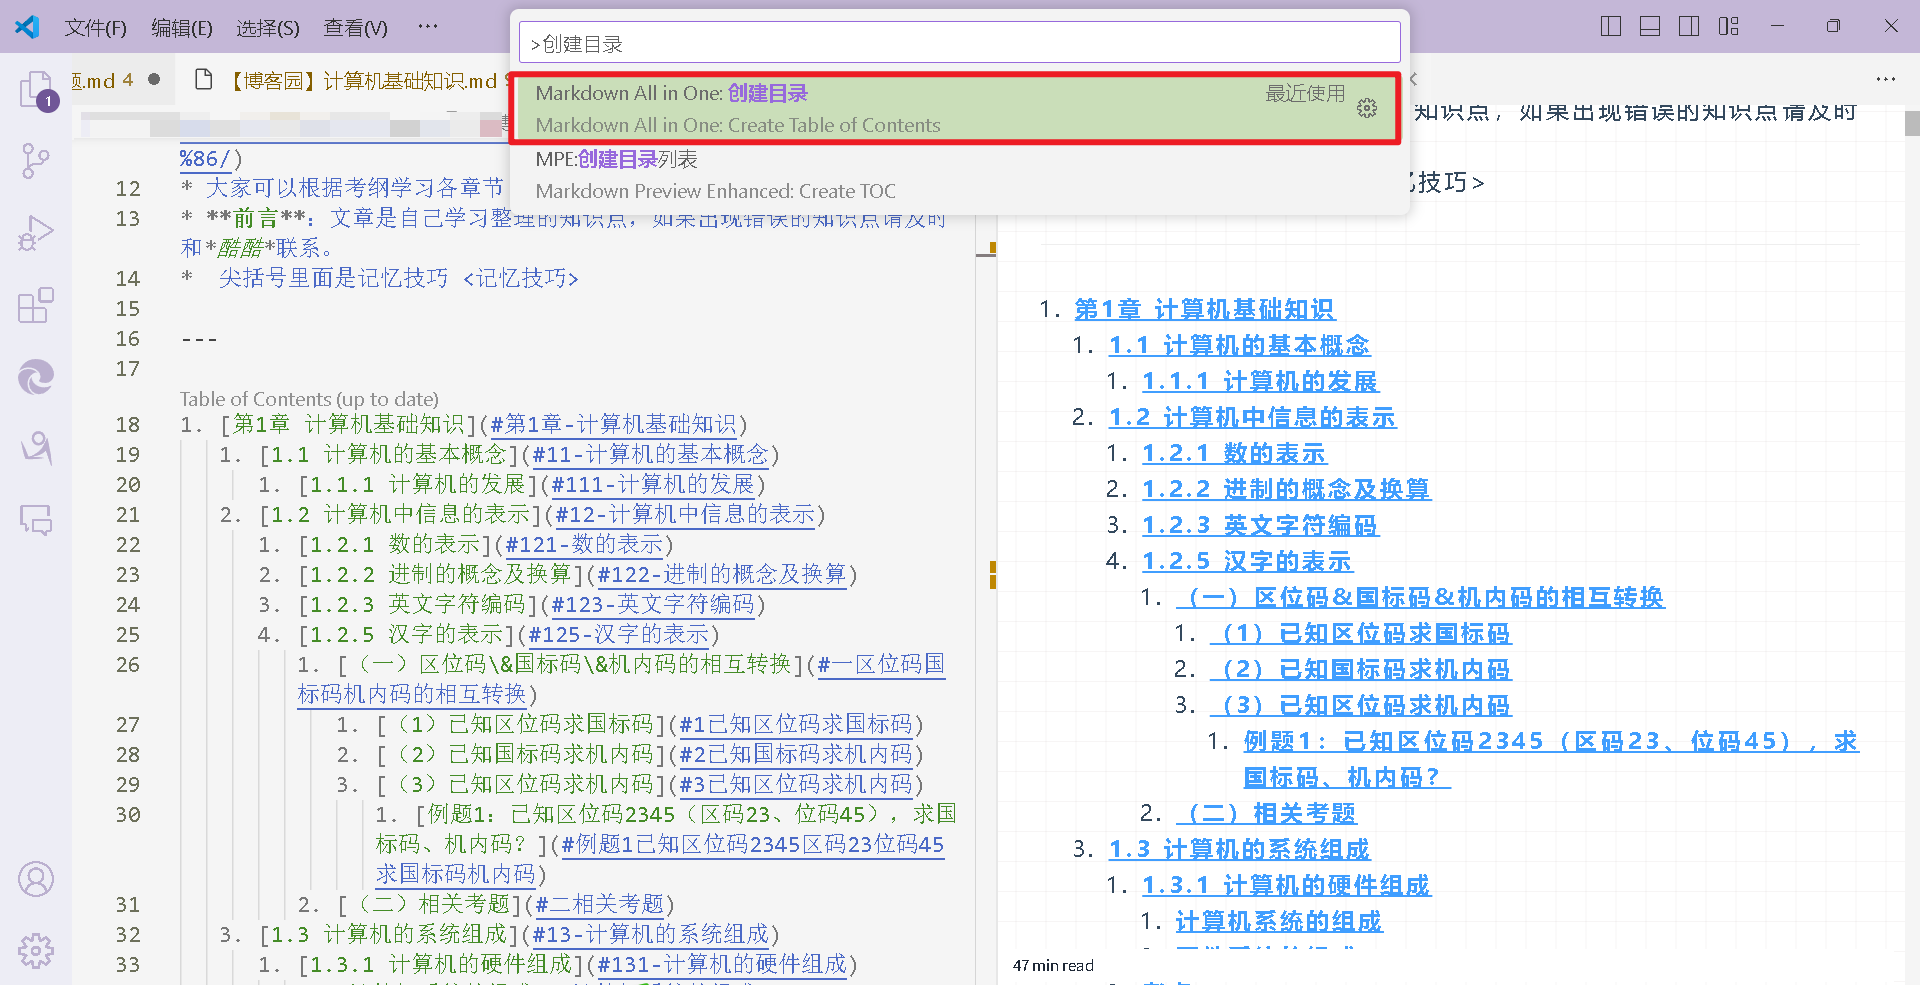The width and height of the screenshot is (1920, 985).
Task: Open preview link 1.3 计算机的系统组成
Action: click(1239, 850)
